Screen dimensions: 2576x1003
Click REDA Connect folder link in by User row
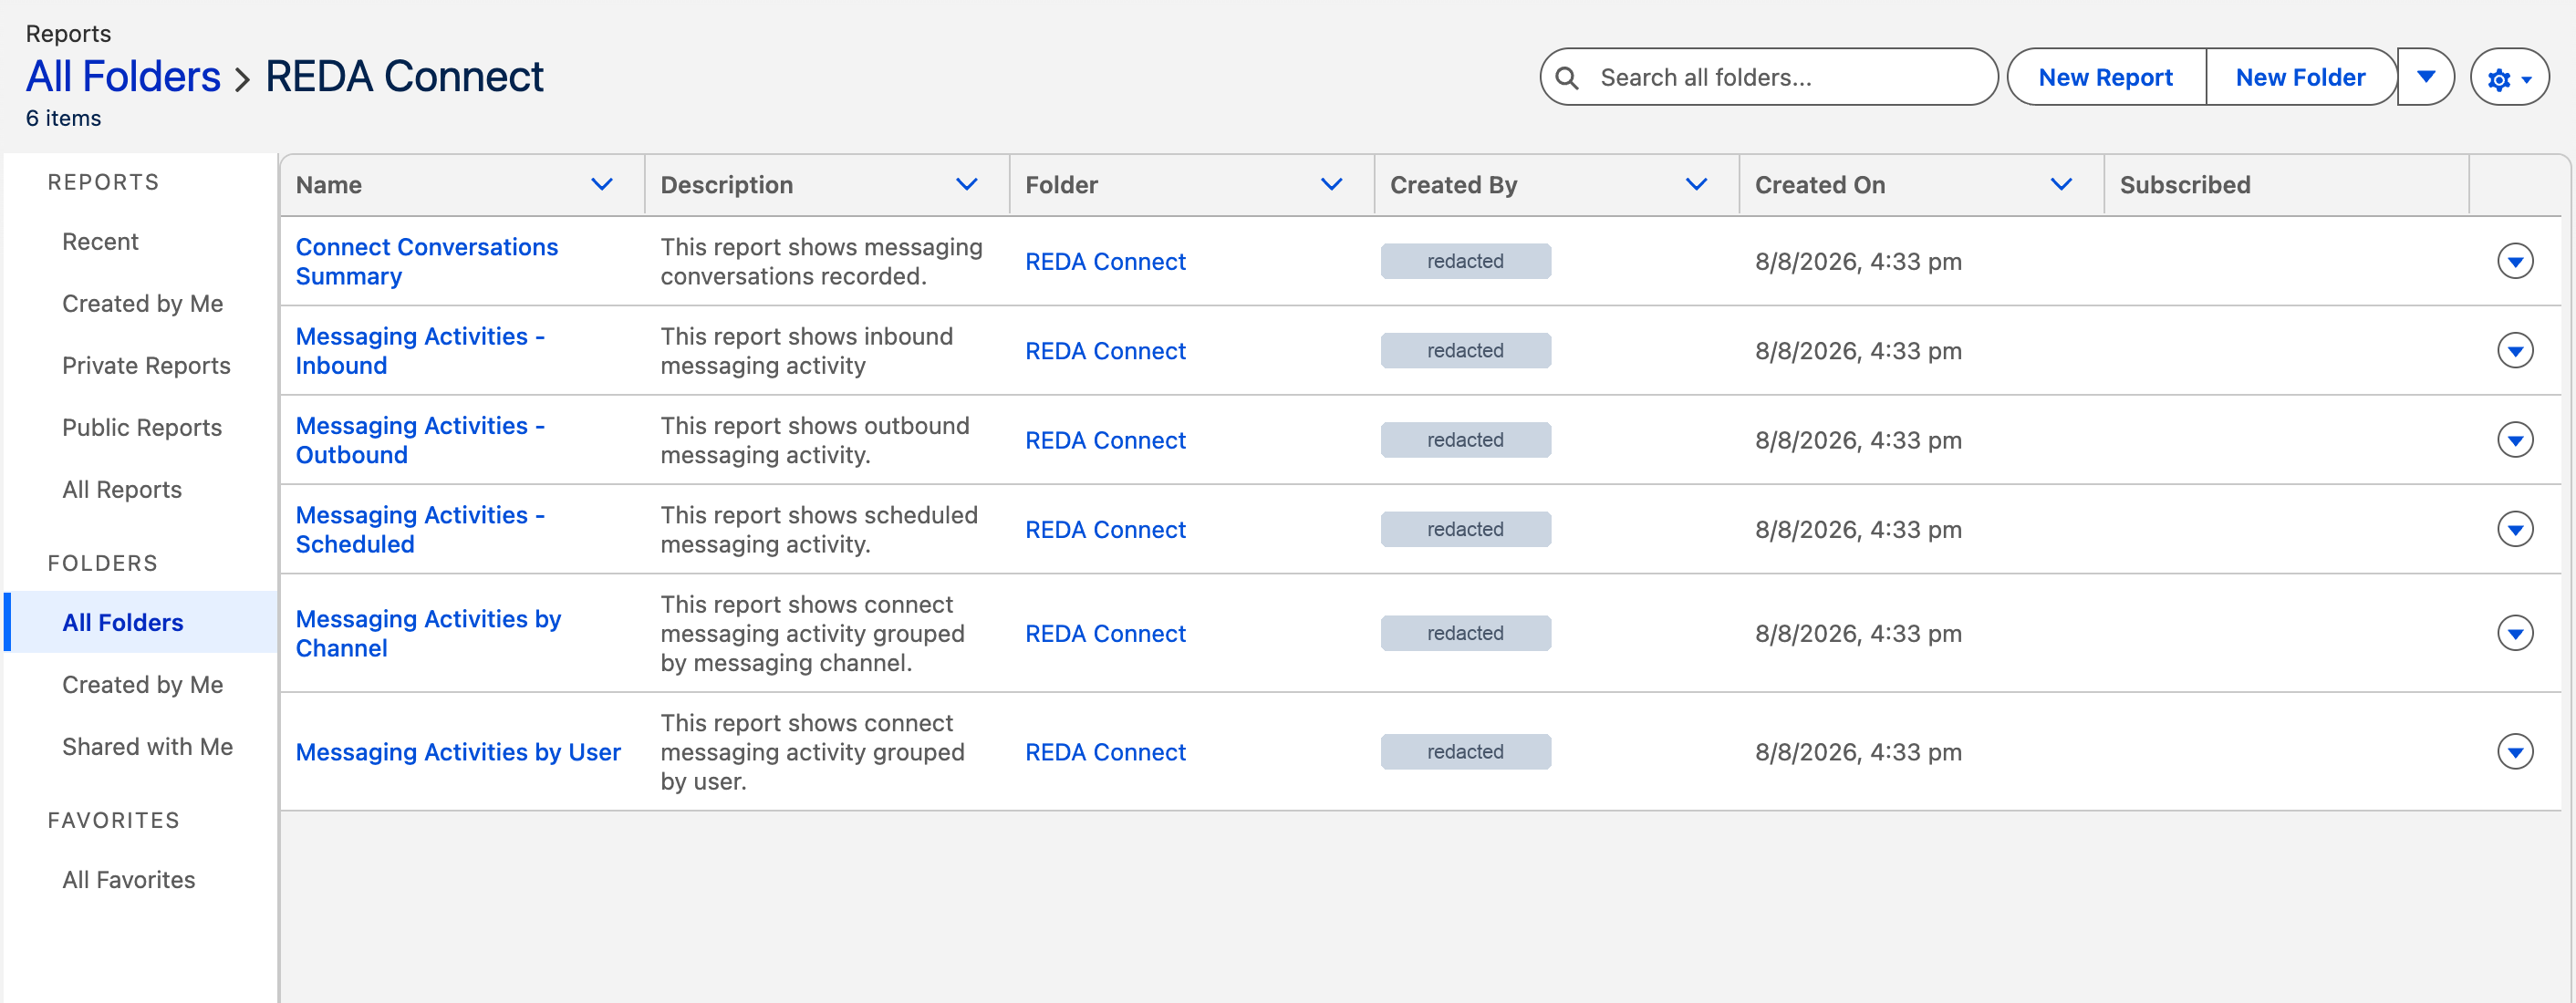(1105, 752)
